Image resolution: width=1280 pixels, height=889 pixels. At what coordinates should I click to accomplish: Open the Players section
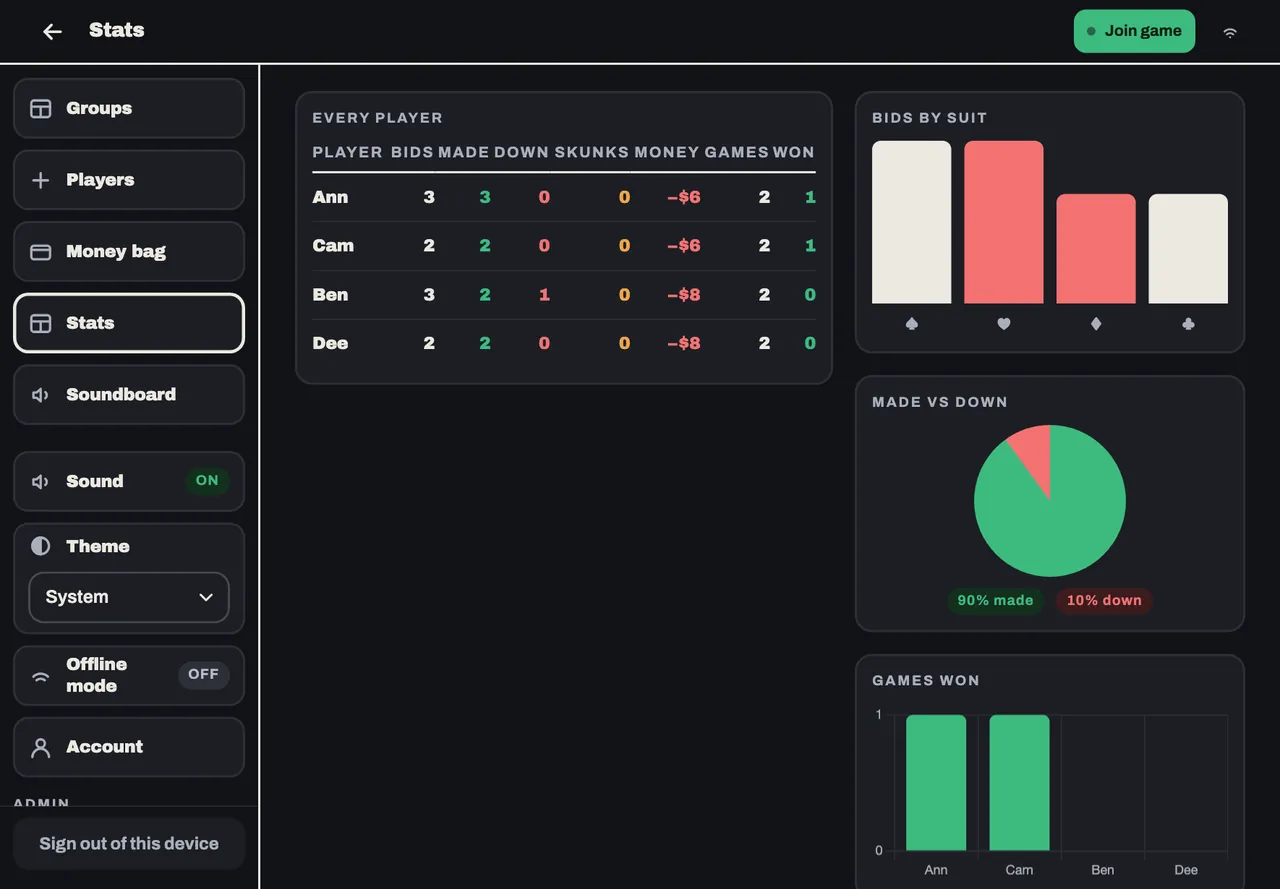[x=129, y=180]
